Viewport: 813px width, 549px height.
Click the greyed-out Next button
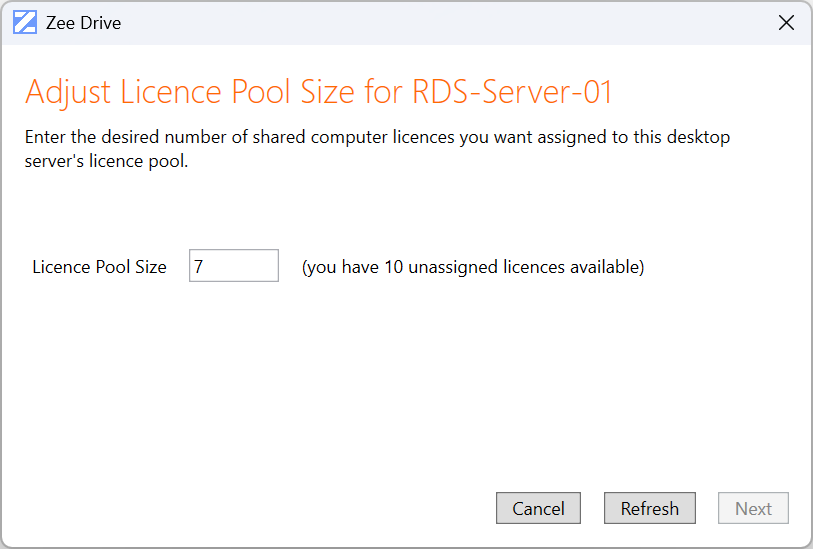[x=753, y=508]
